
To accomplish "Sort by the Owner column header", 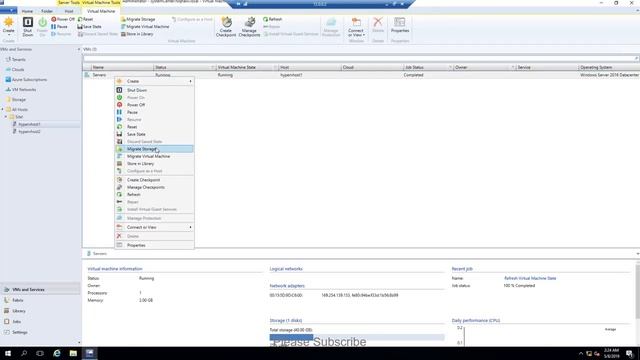I will [x=484, y=67].
